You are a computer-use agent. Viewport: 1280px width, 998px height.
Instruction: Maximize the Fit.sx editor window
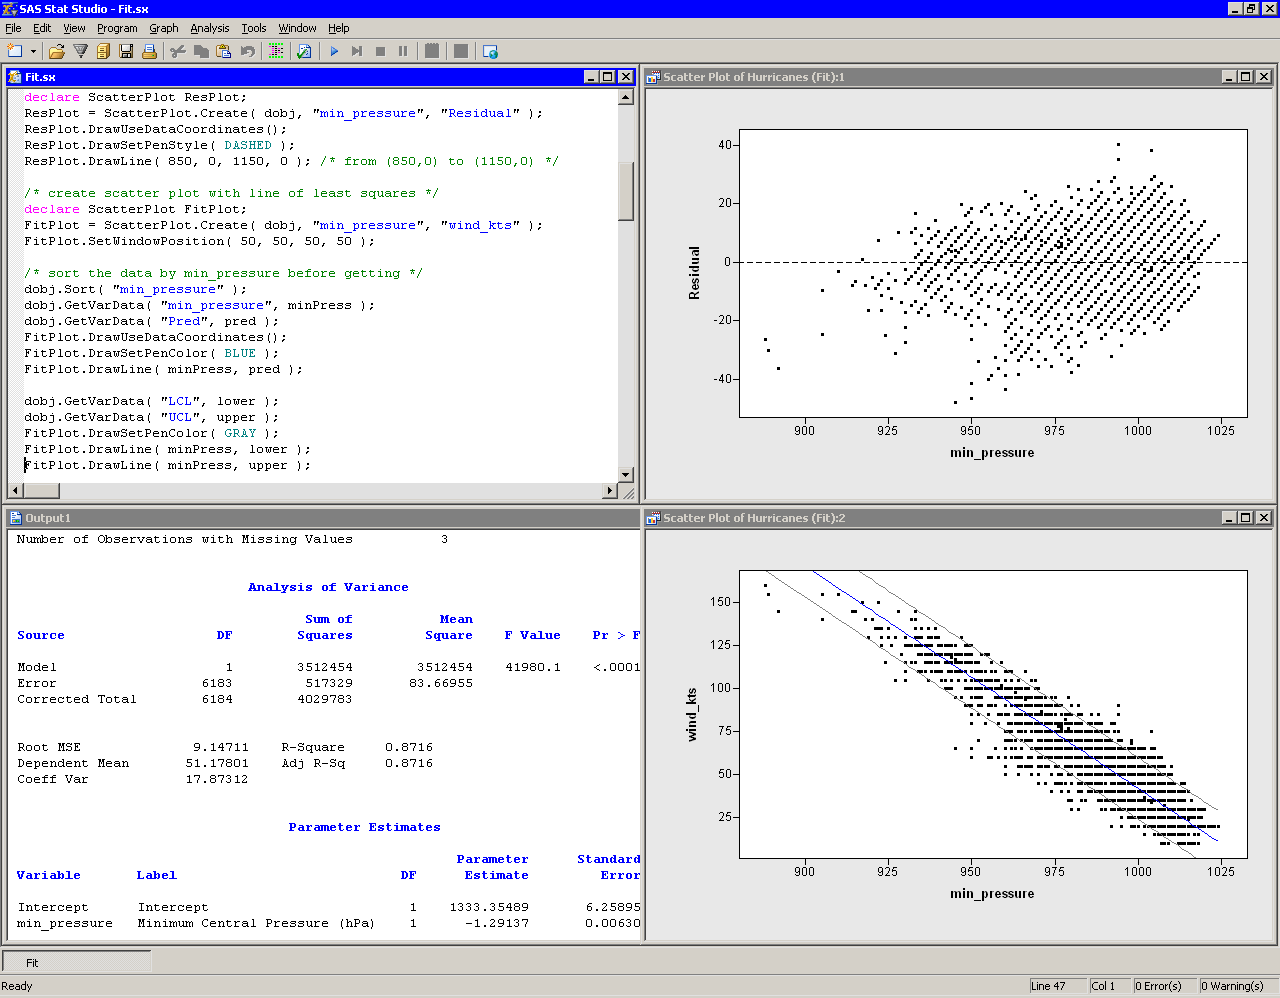tap(607, 76)
